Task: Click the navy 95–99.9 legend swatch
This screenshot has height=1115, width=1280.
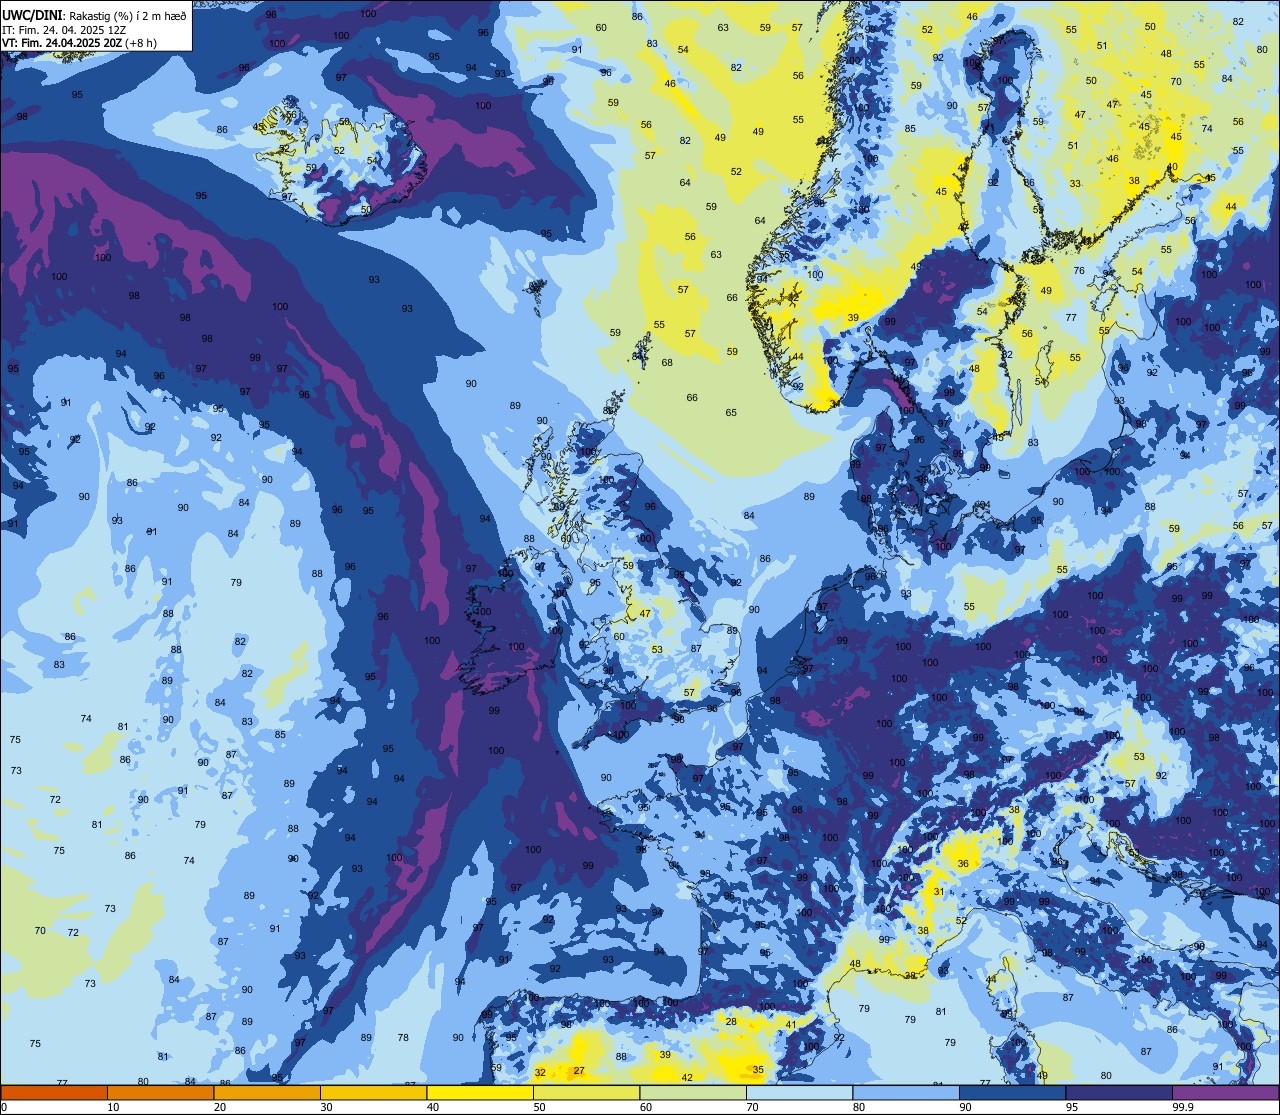Action: coord(1119,1092)
